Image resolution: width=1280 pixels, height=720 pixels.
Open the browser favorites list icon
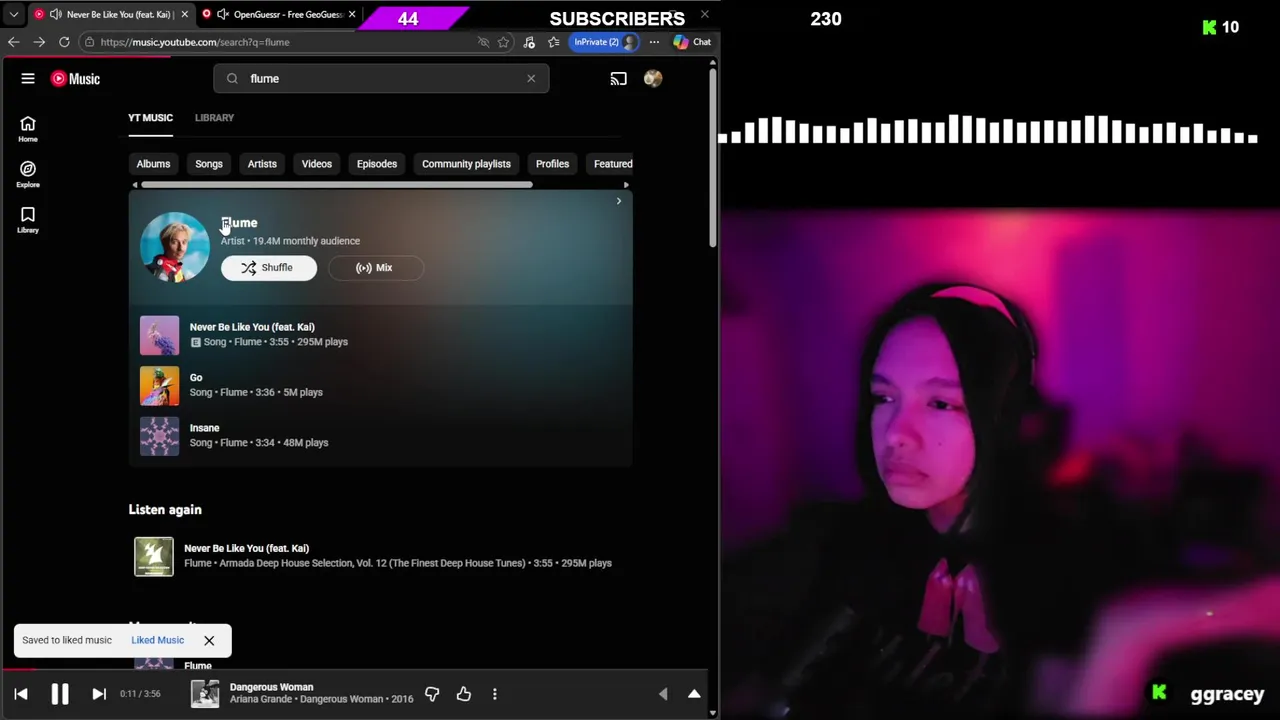[554, 42]
